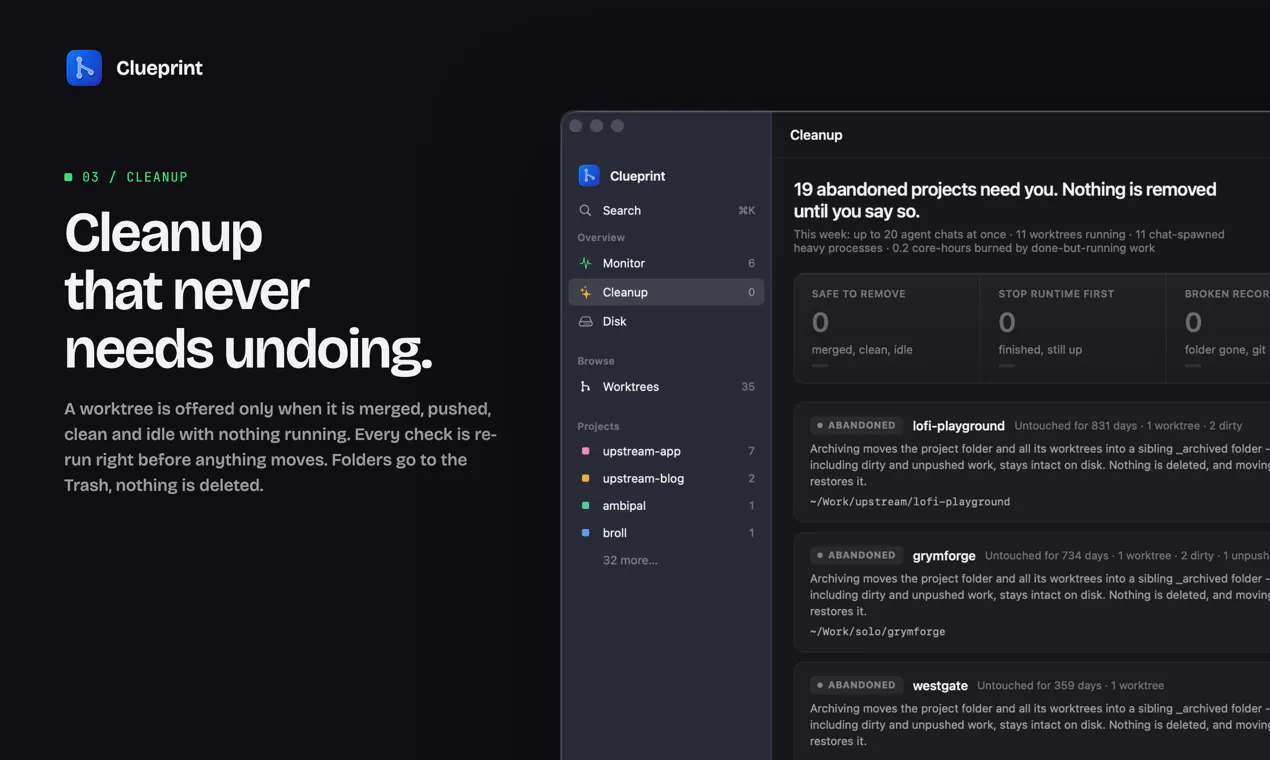Open the Disk section
Image resolution: width=1270 pixels, height=760 pixels.
point(666,321)
